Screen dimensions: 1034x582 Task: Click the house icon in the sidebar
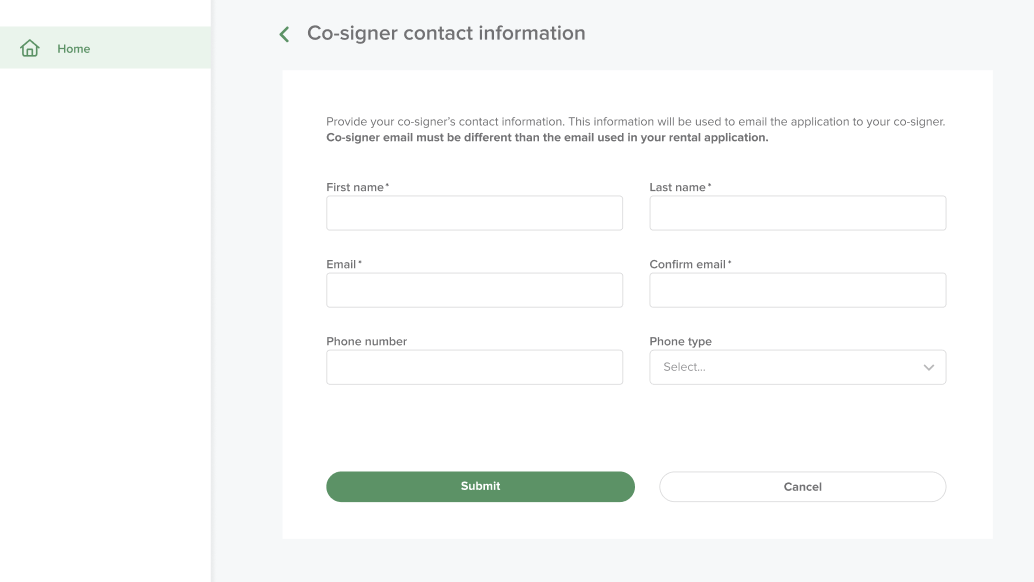(x=30, y=47)
